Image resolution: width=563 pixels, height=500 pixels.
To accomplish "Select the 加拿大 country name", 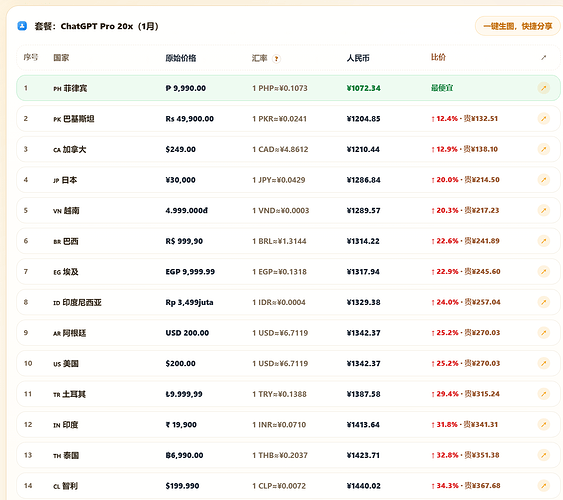I will point(75,149).
